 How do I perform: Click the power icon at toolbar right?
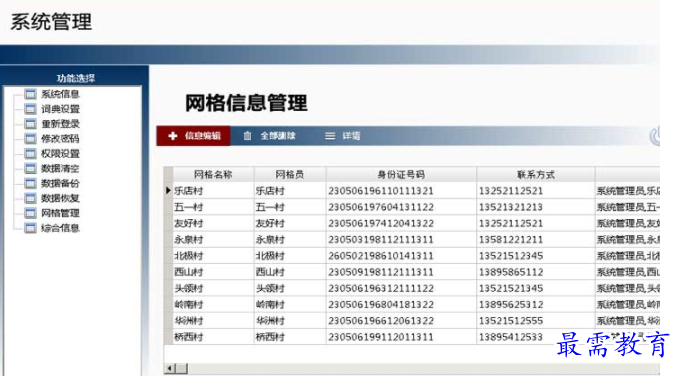pos(655,136)
